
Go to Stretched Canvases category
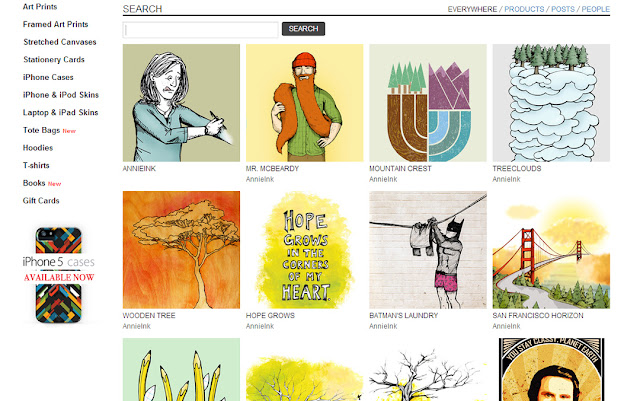[60, 42]
